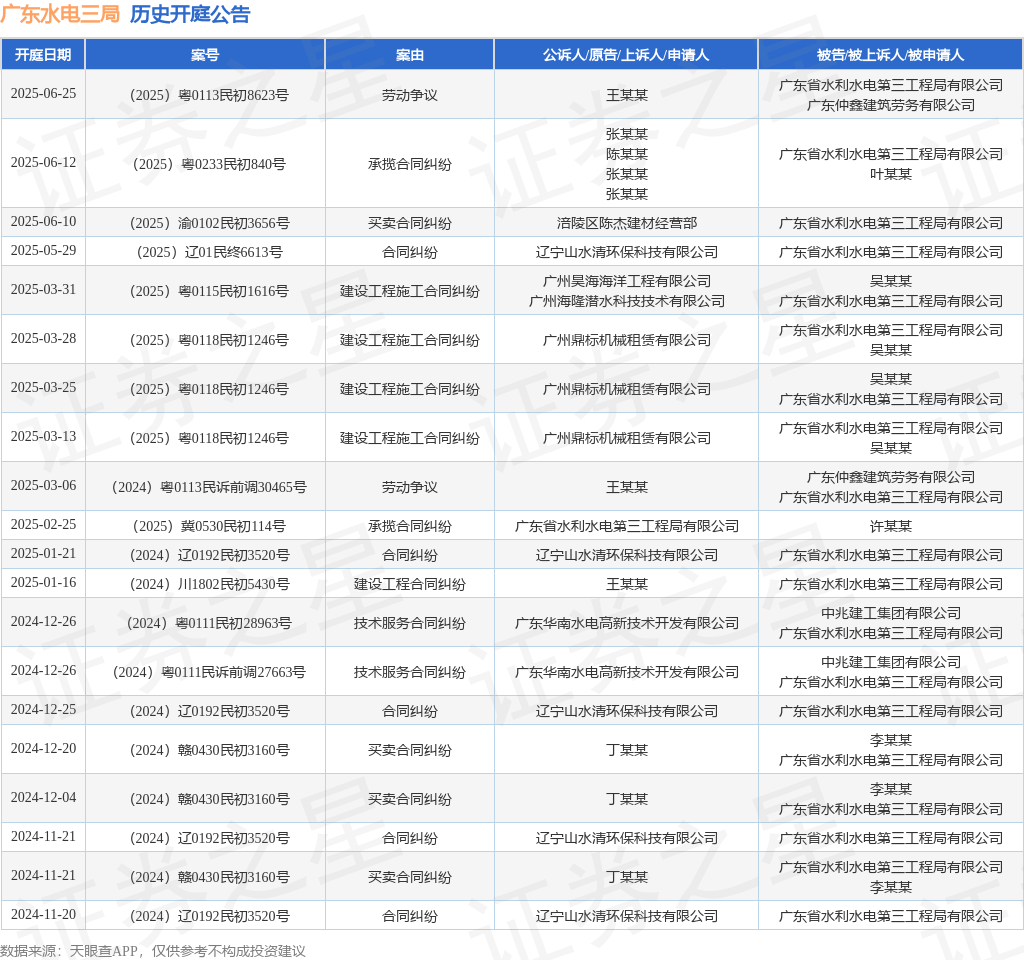Click date cell 2025-03-13
1024x960 pixels.
point(43,437)
